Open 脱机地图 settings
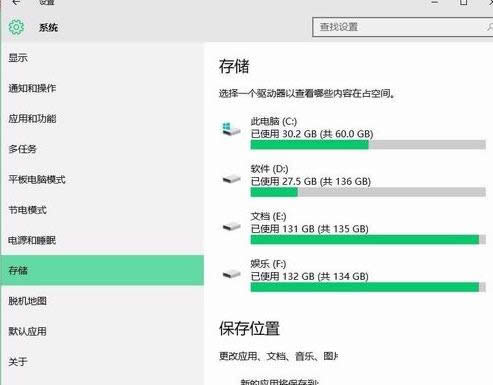Screen dimensions: 493x385 (102, 301)
